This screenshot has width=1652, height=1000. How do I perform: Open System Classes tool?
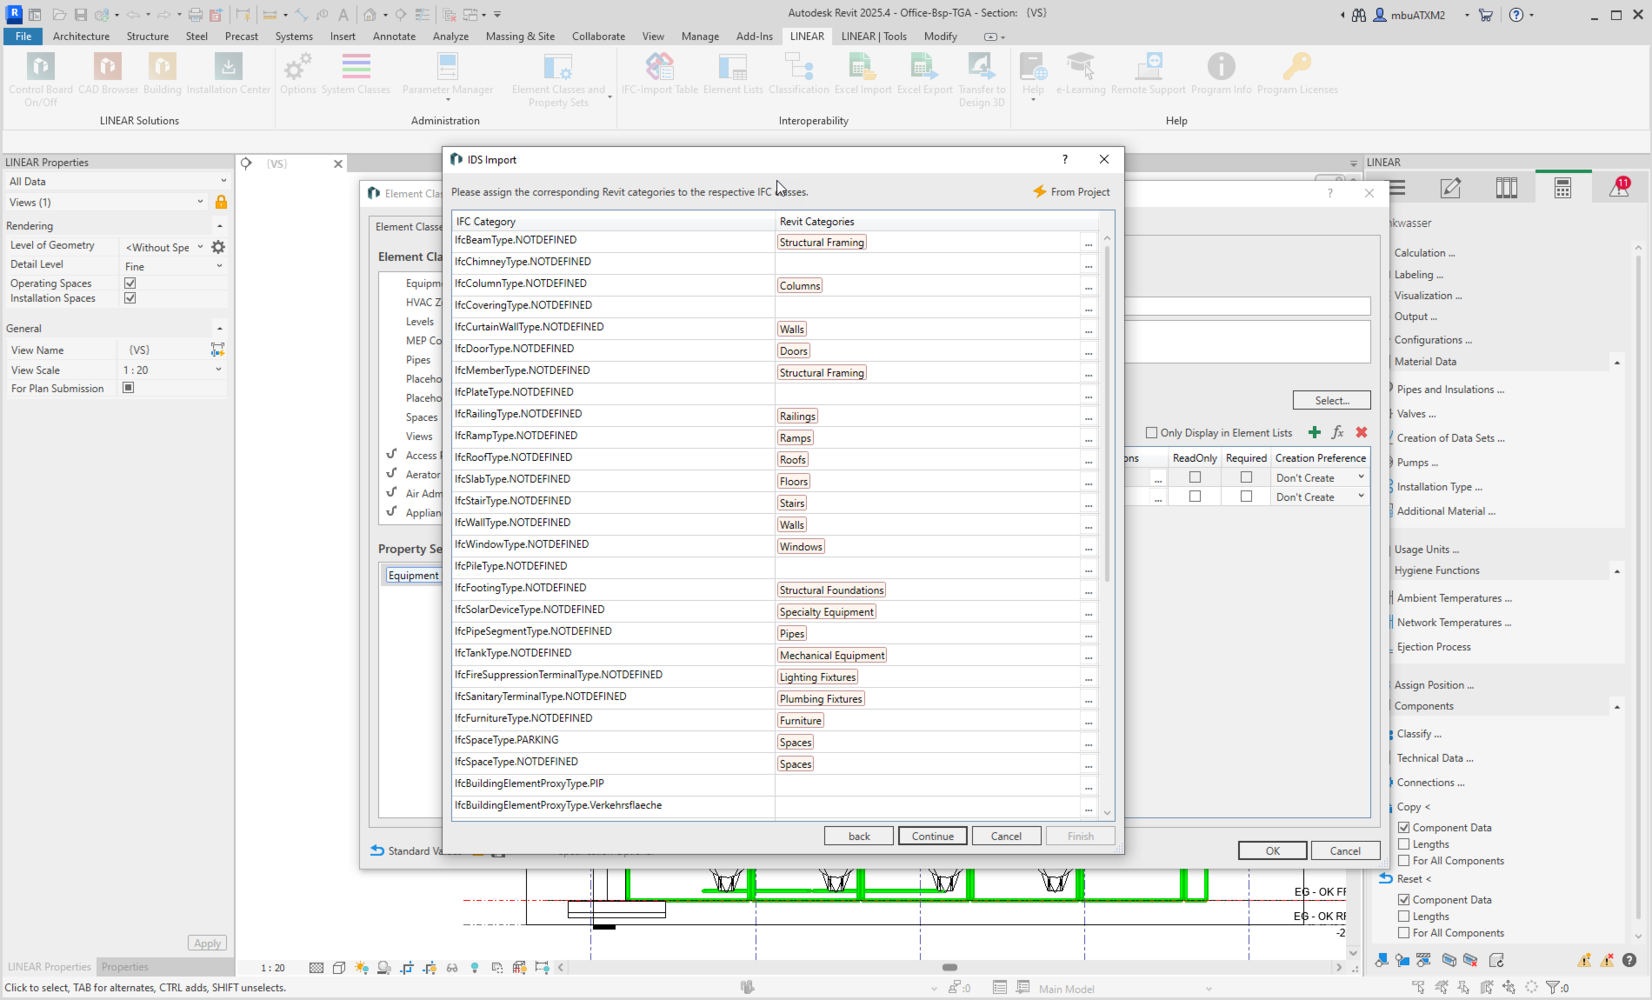click(x=356, y=74)
